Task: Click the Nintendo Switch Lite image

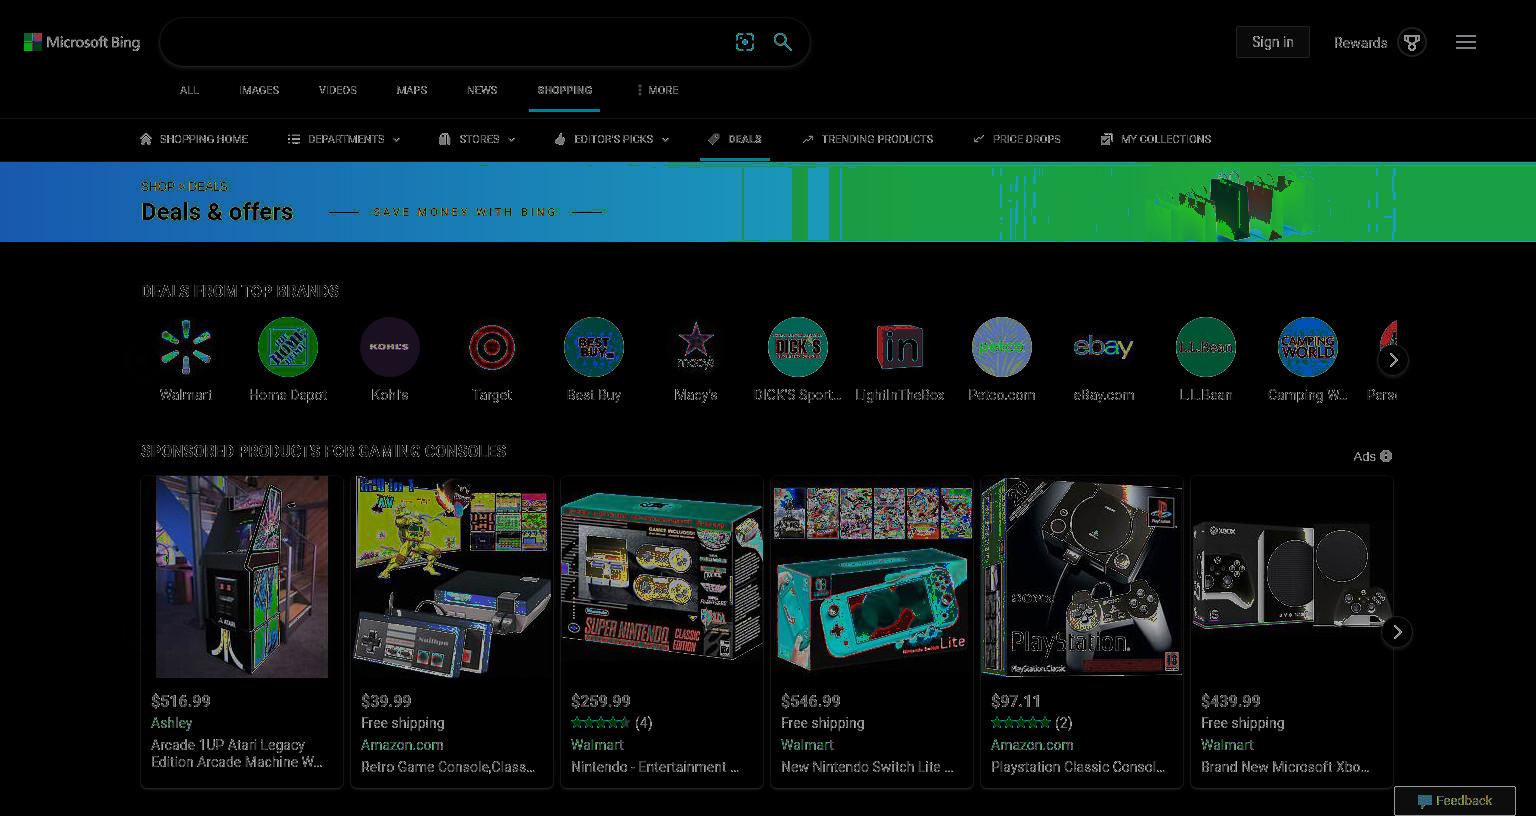Action: pyautogui.click(x=872, y=577)
